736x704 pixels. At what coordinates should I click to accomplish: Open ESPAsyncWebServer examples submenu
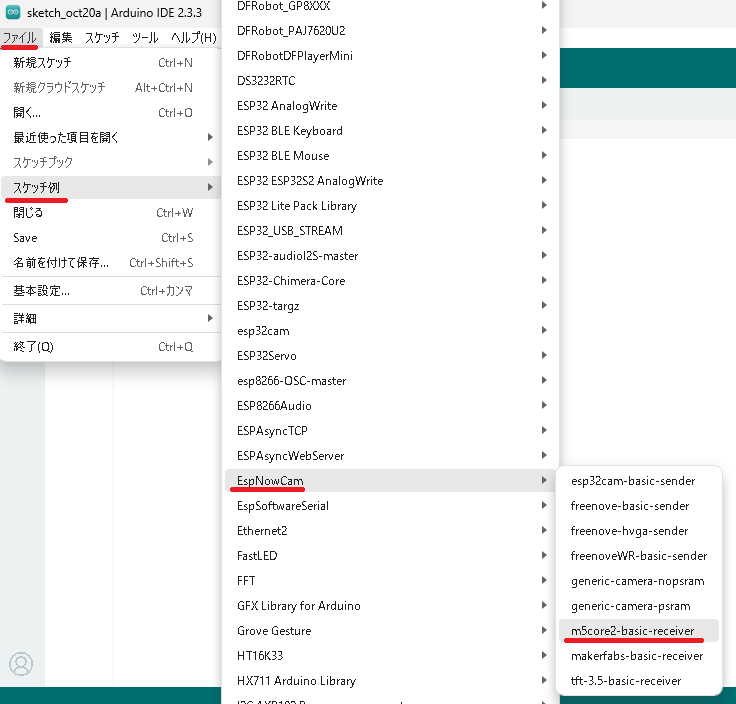coord(391,455)
